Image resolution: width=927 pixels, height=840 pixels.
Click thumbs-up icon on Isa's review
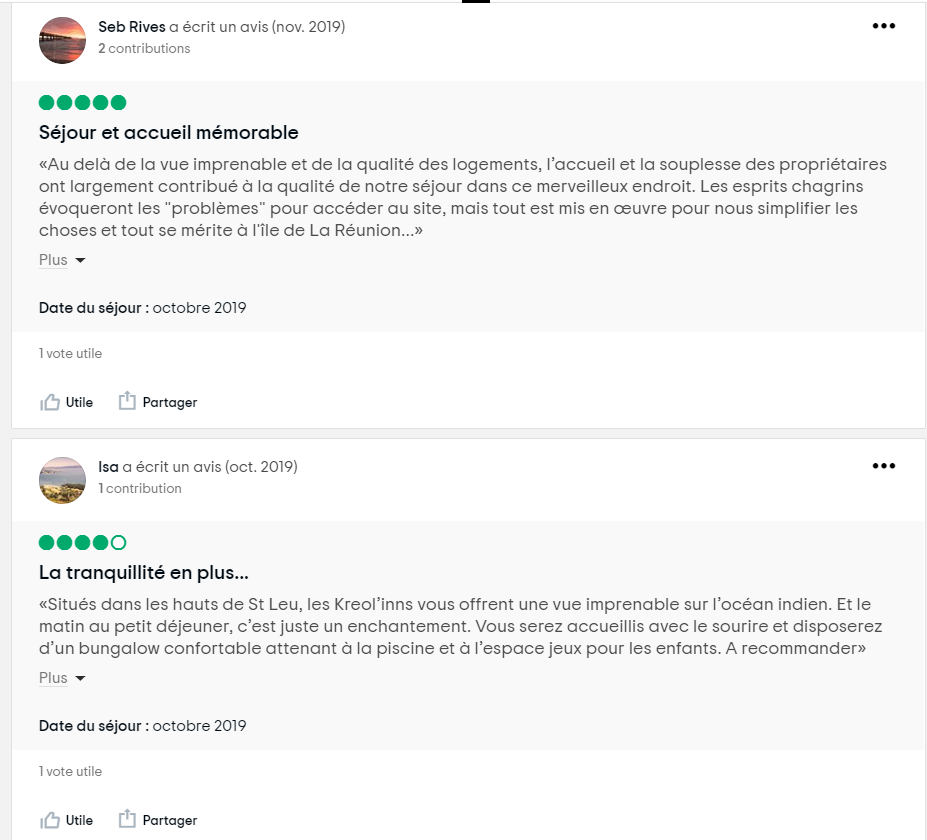pos(50,820)
